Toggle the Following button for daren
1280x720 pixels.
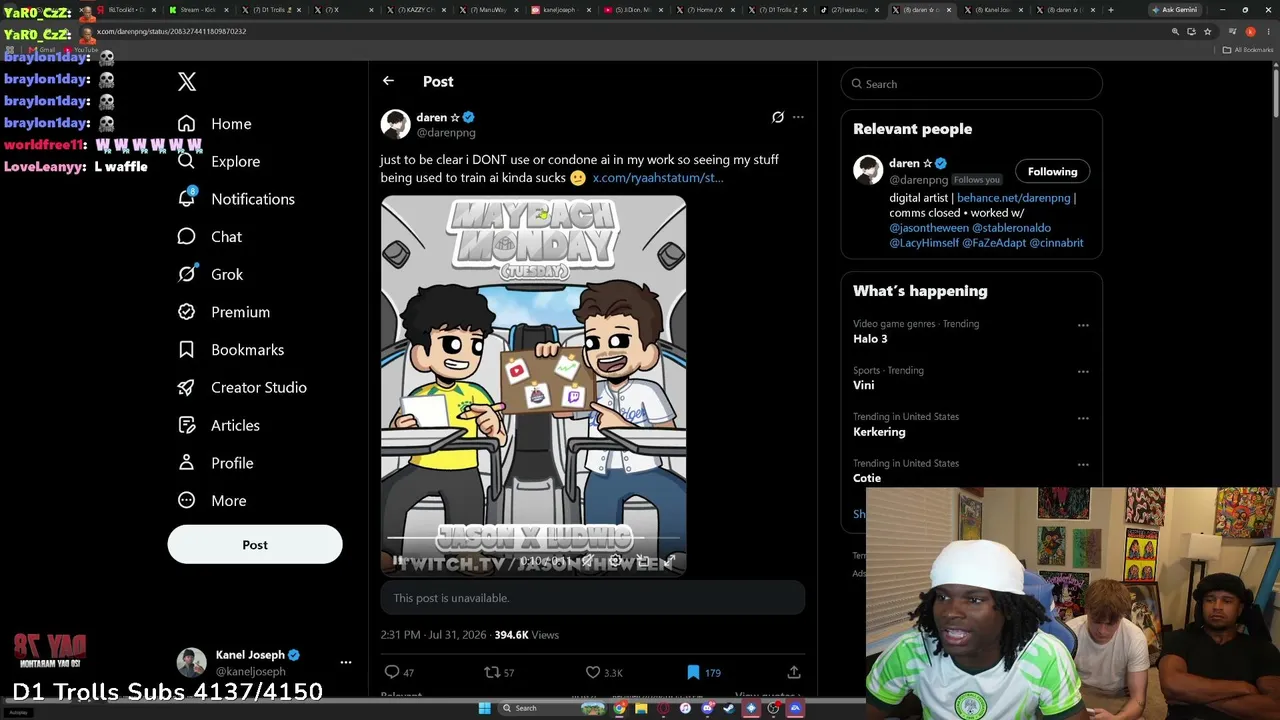coord(1052,172)
